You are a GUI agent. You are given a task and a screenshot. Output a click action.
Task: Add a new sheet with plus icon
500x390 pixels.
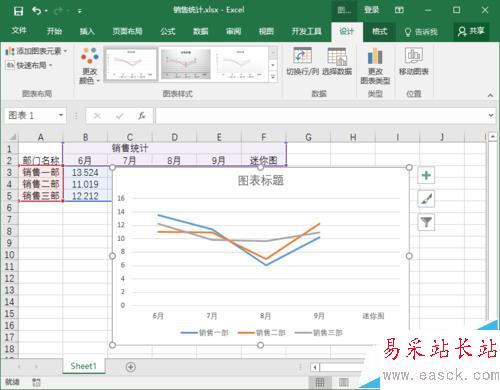(131, 367)
